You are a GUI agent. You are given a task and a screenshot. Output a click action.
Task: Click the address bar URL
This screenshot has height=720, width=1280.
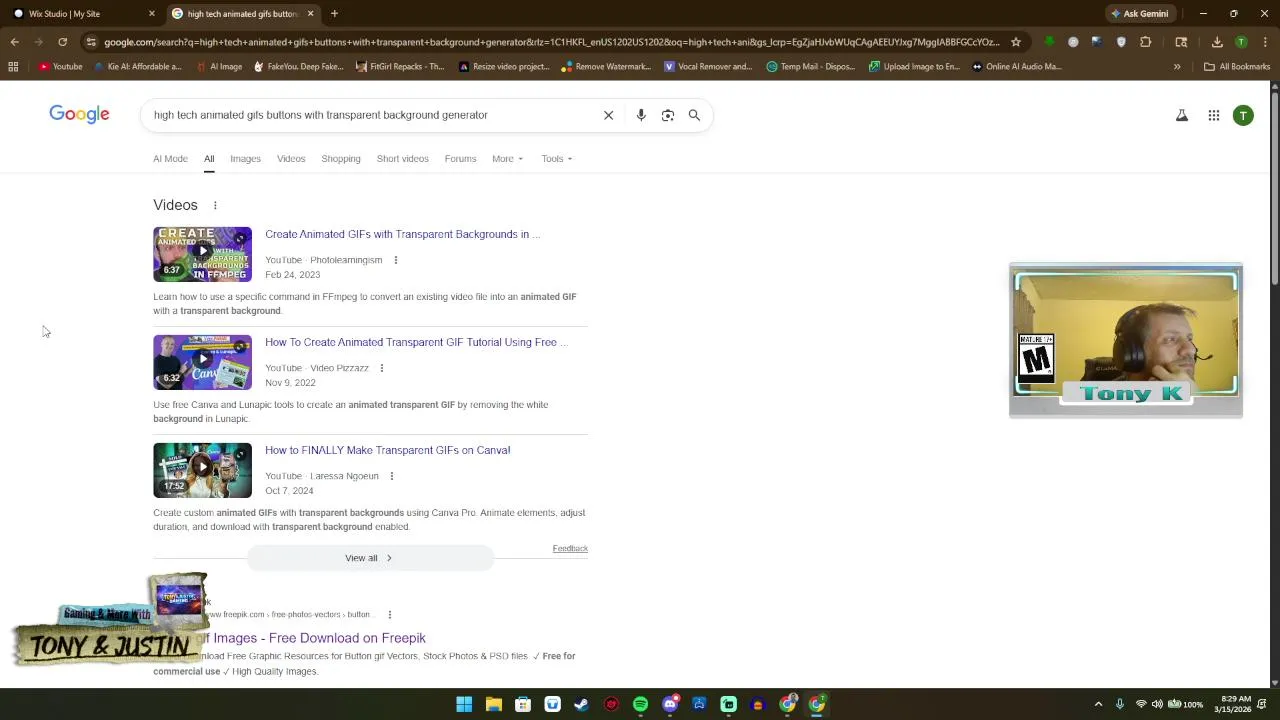coord(550,42)
